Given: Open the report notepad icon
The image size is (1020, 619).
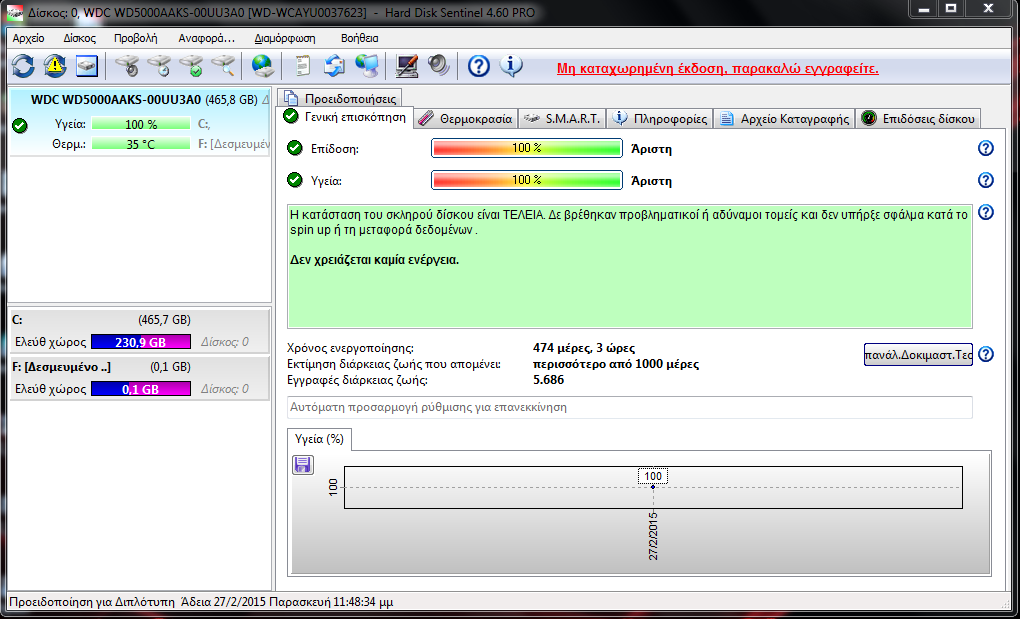Looking at the screenshot, I should 302,65.
